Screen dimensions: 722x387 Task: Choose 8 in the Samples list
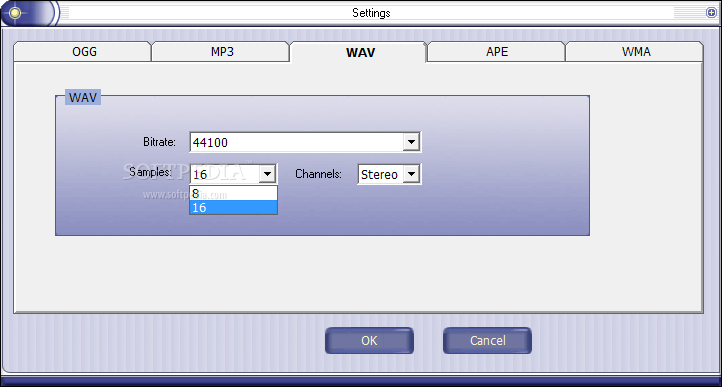coord(233,194)
